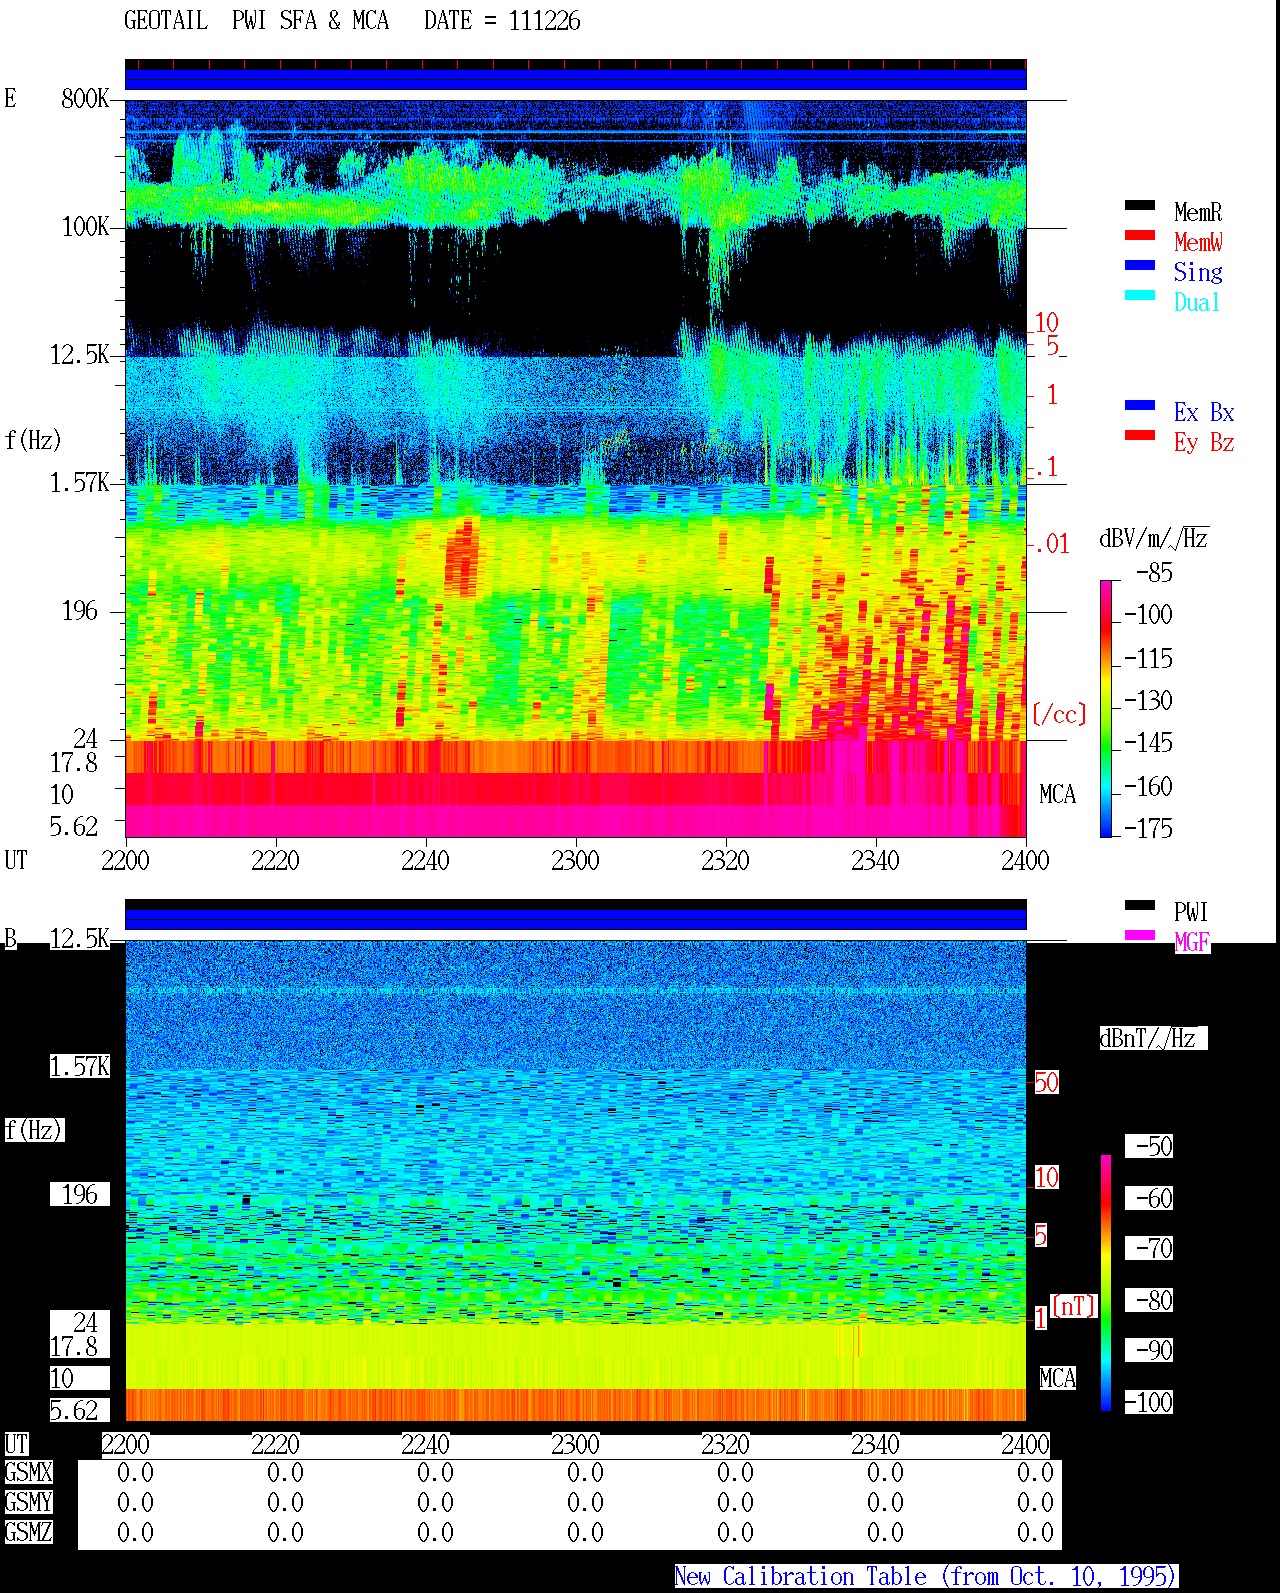
Task: Click the cyan Dual legend swatch
Action: [1140, 296]
